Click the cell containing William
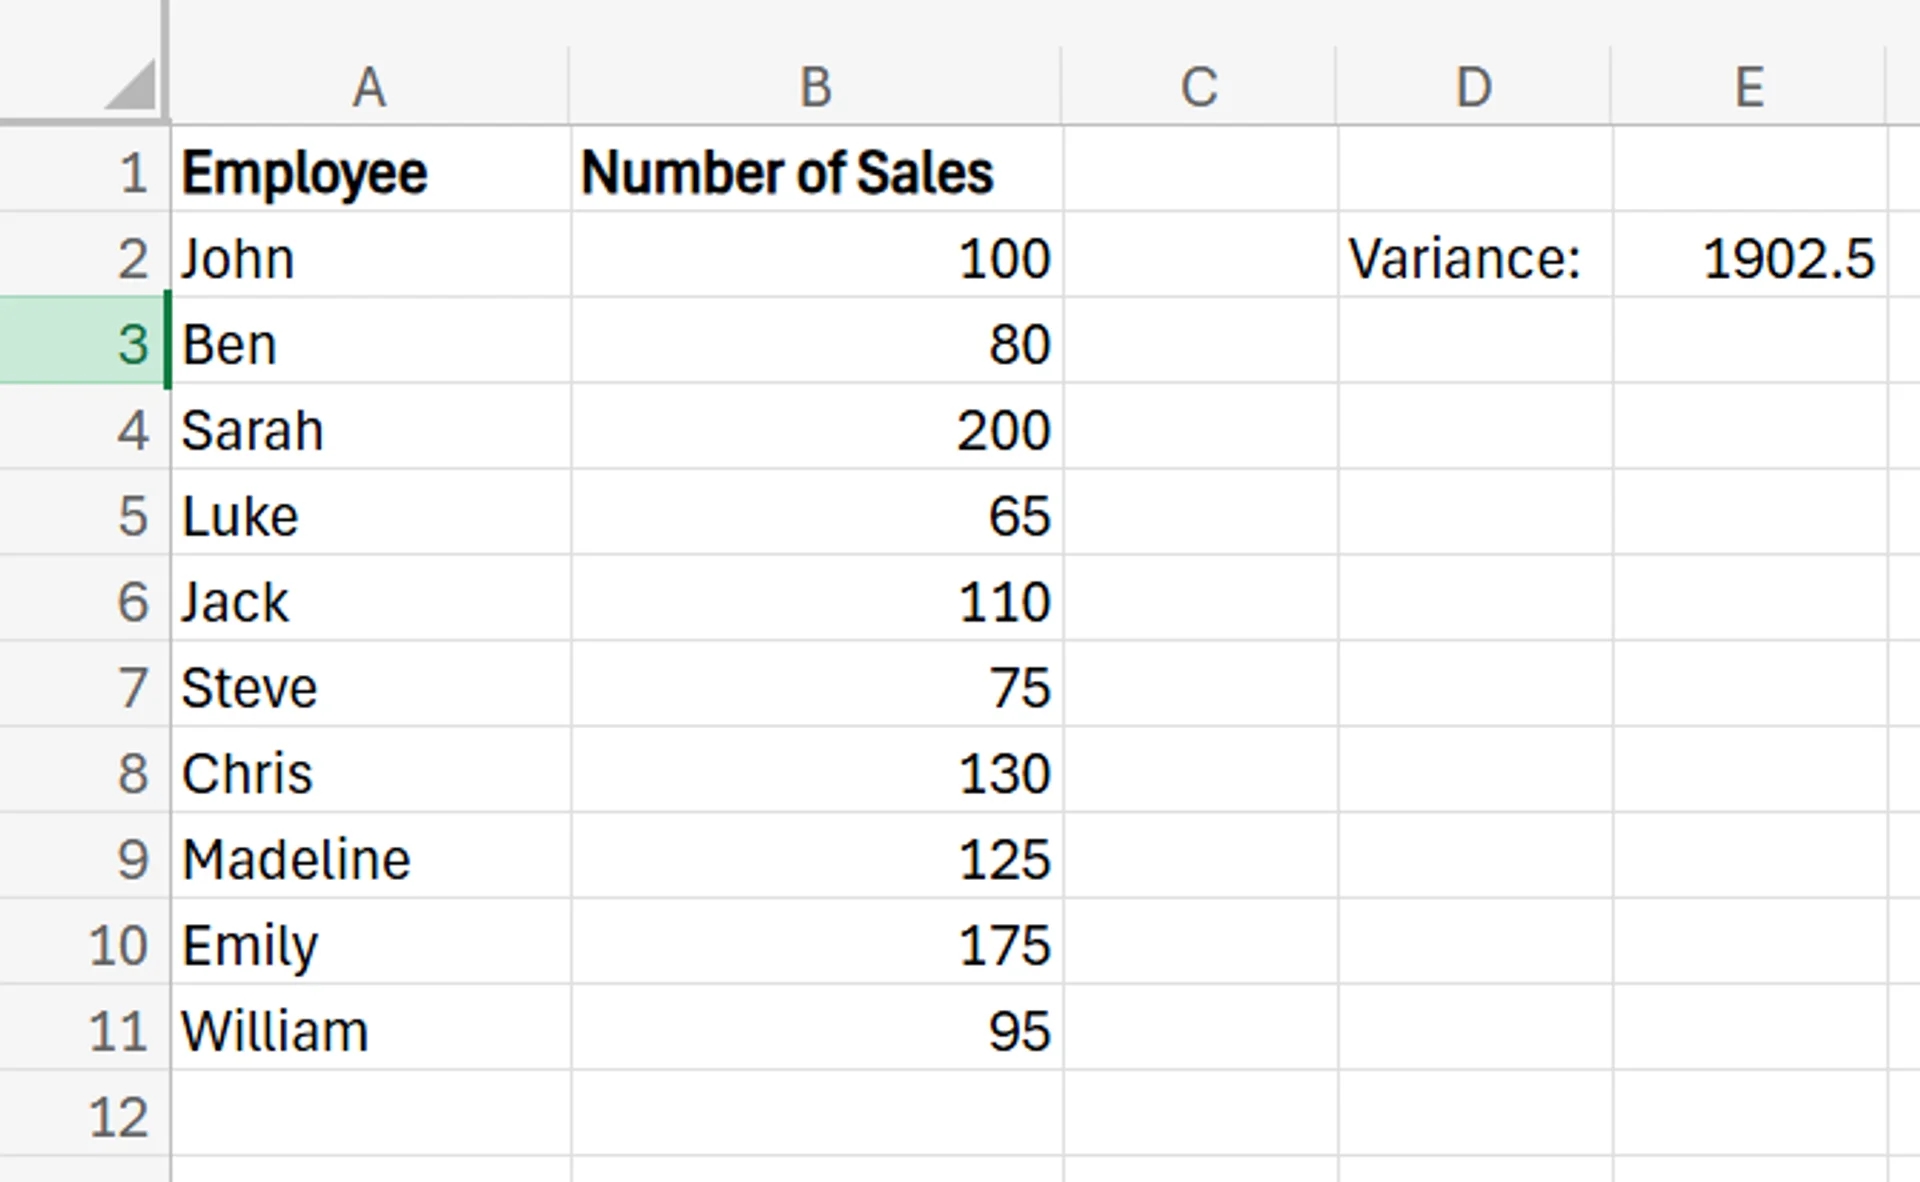The image size is (1920, 1182). click(370, 1029)
